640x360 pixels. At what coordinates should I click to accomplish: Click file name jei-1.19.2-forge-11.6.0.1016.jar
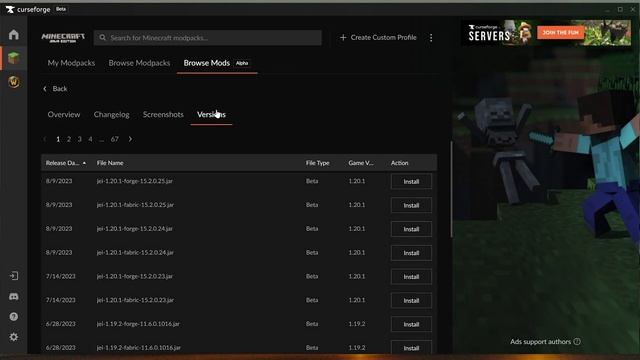point(138,324)
